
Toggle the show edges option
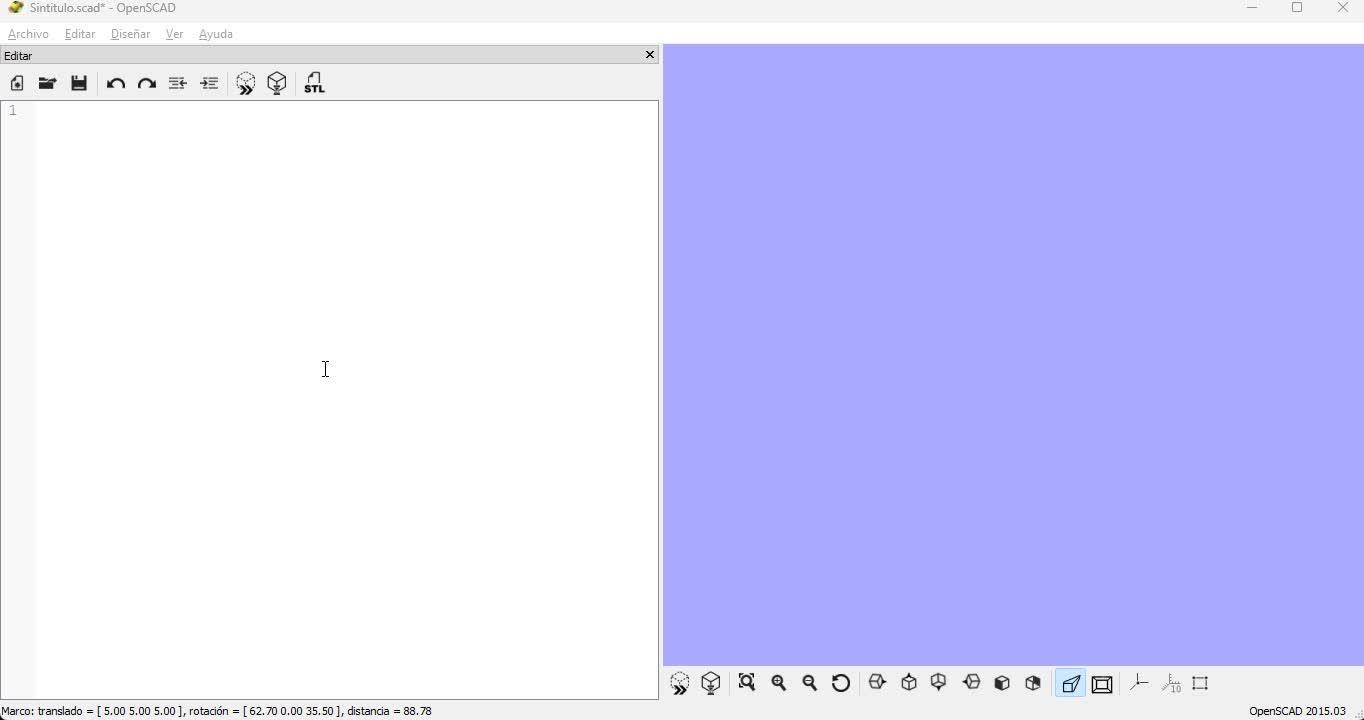point(1200,683)
